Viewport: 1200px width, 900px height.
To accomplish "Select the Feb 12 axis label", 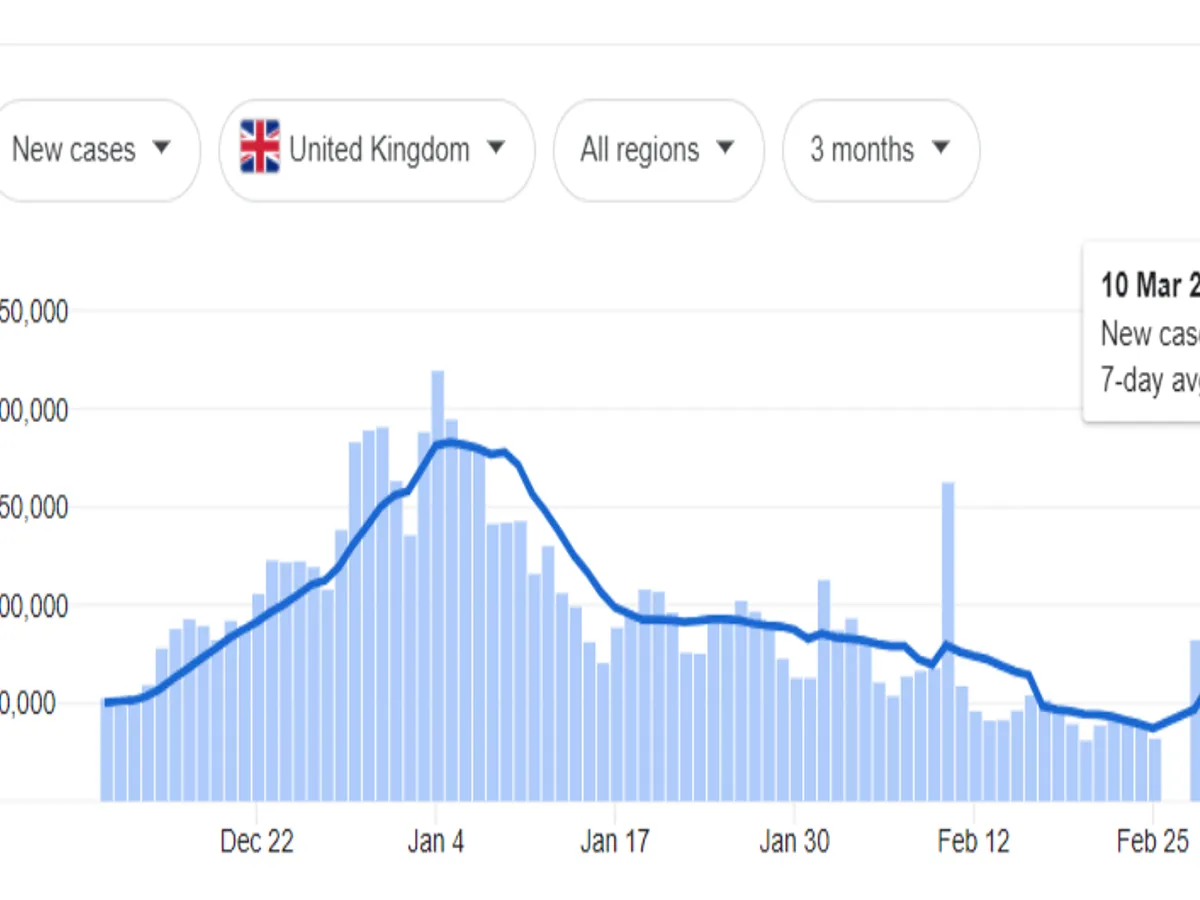I will click(973, 842).
